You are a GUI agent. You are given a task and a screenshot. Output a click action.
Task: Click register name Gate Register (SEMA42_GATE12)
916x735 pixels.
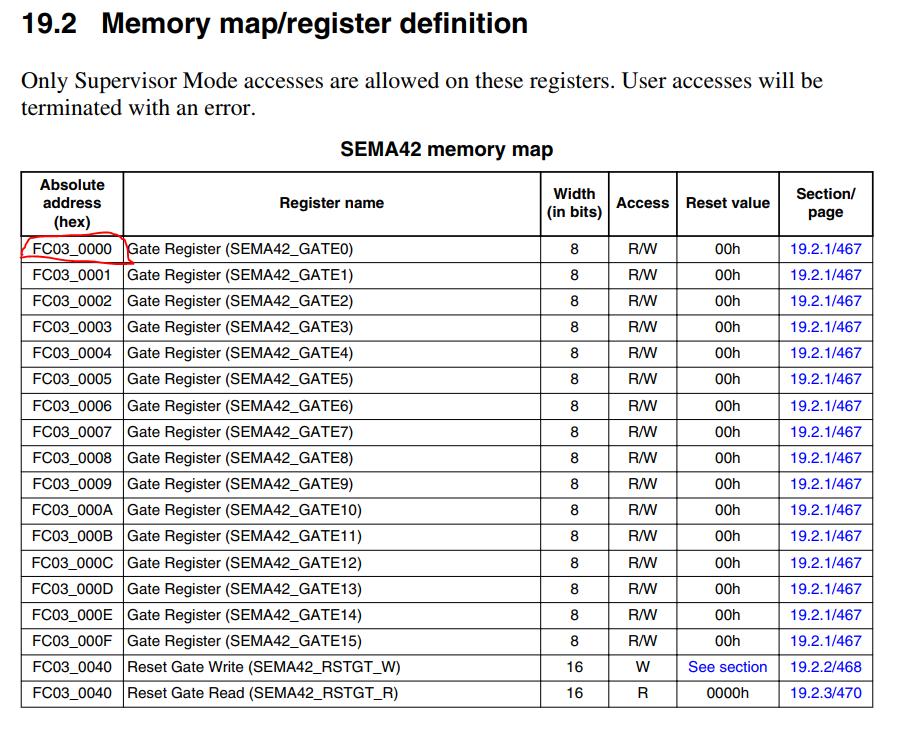click(x=244, y=563)
